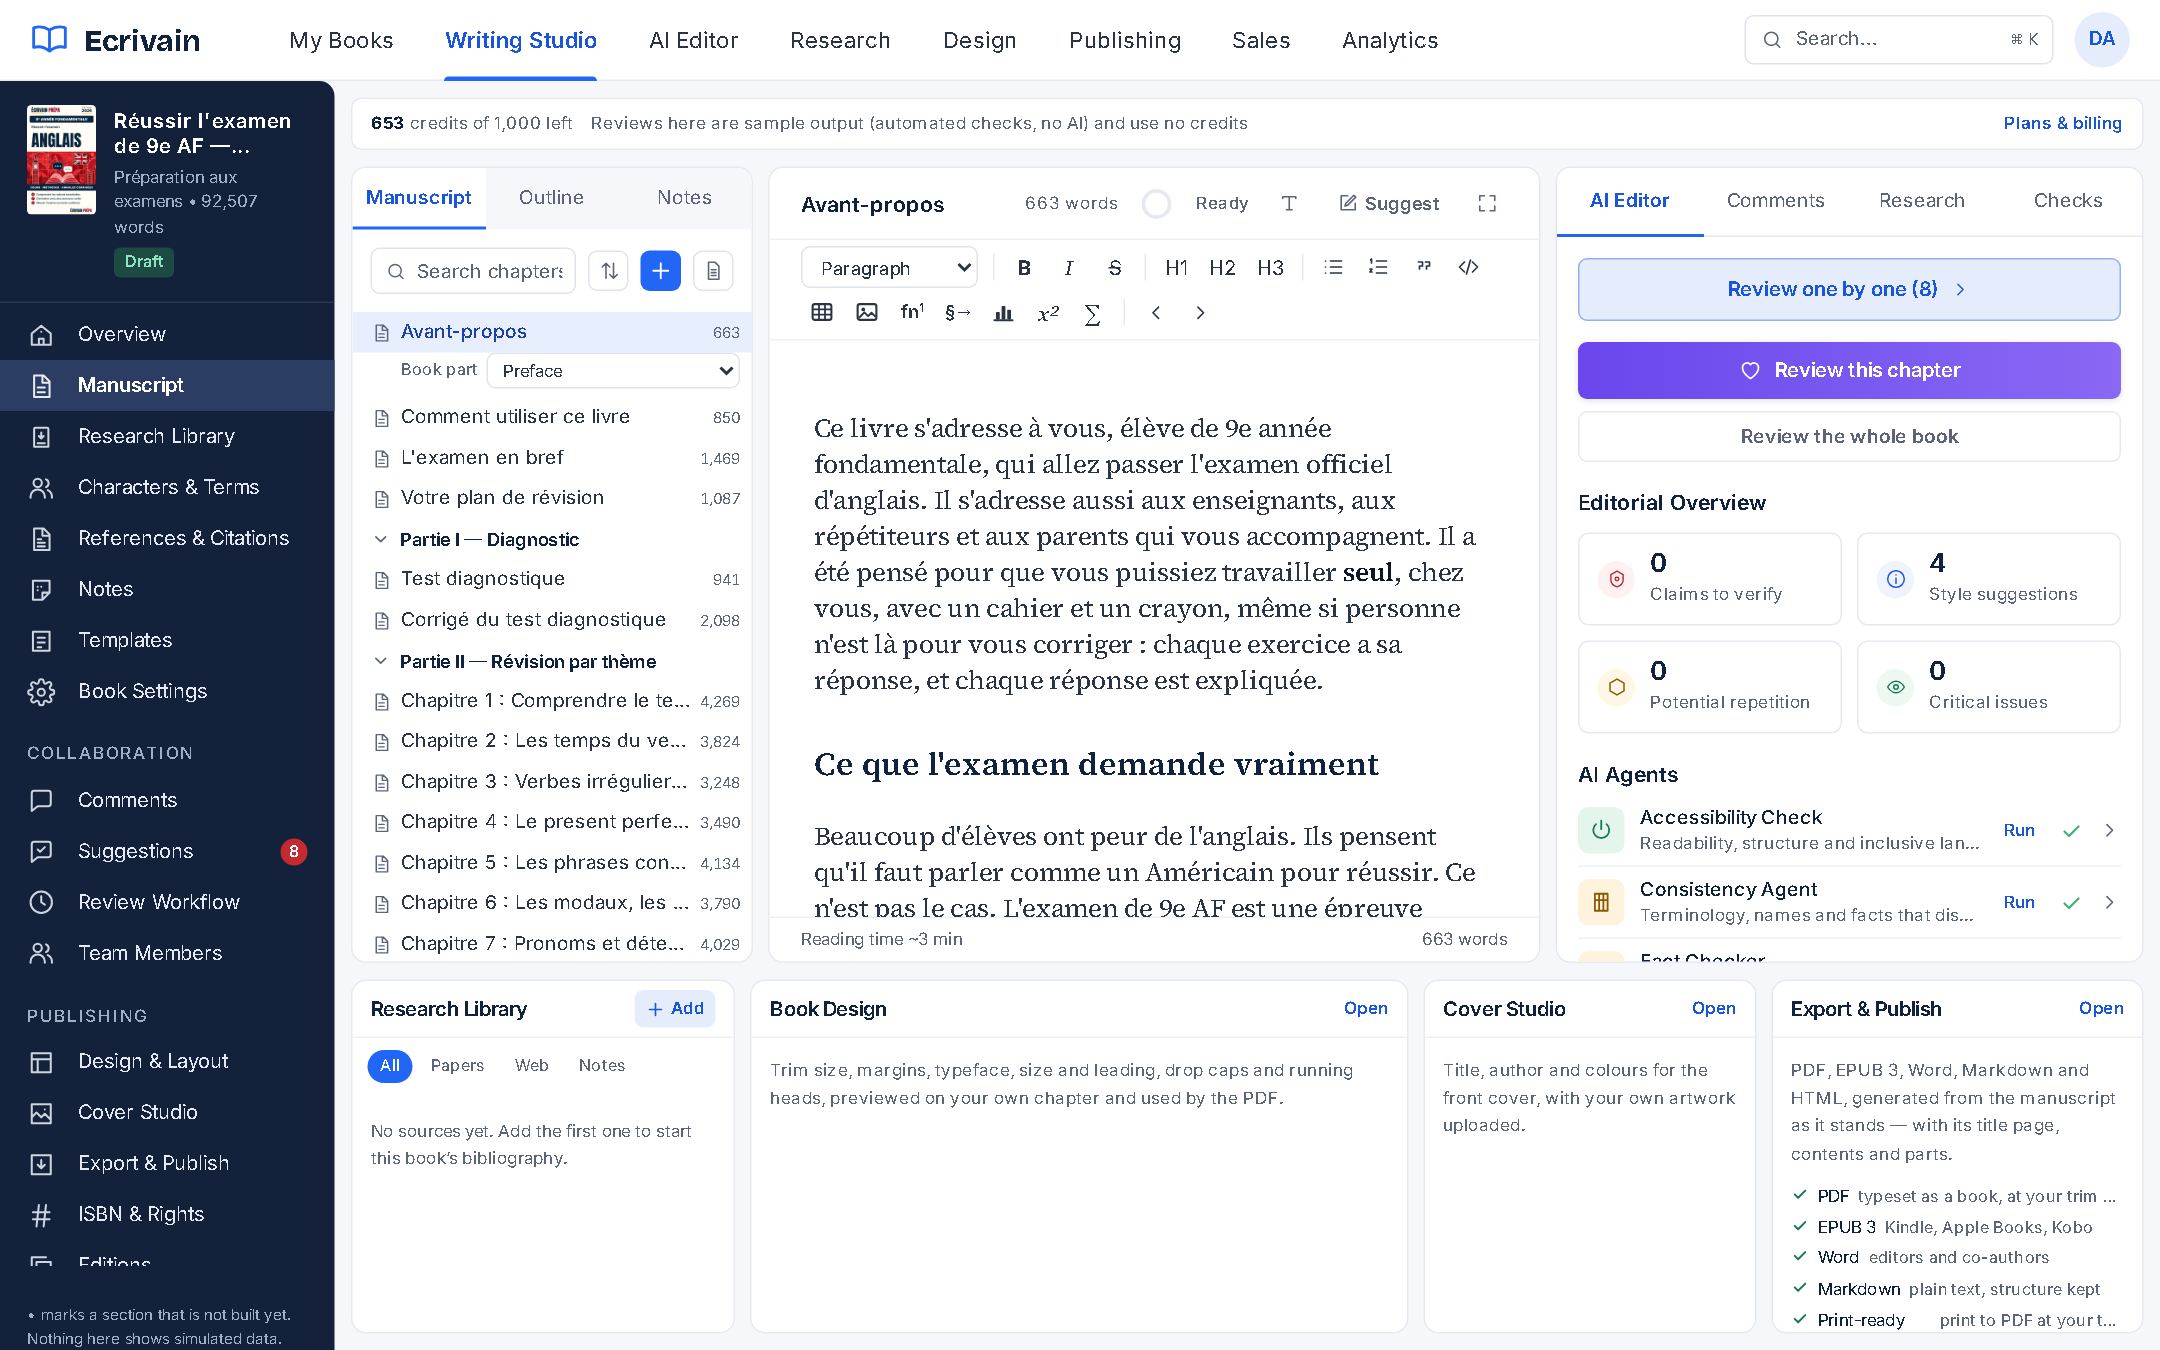The width and height of the screenshot is (2160, 1350).
Task: Collapse Partie I — Diagnostic section
Action: point(380,540)
